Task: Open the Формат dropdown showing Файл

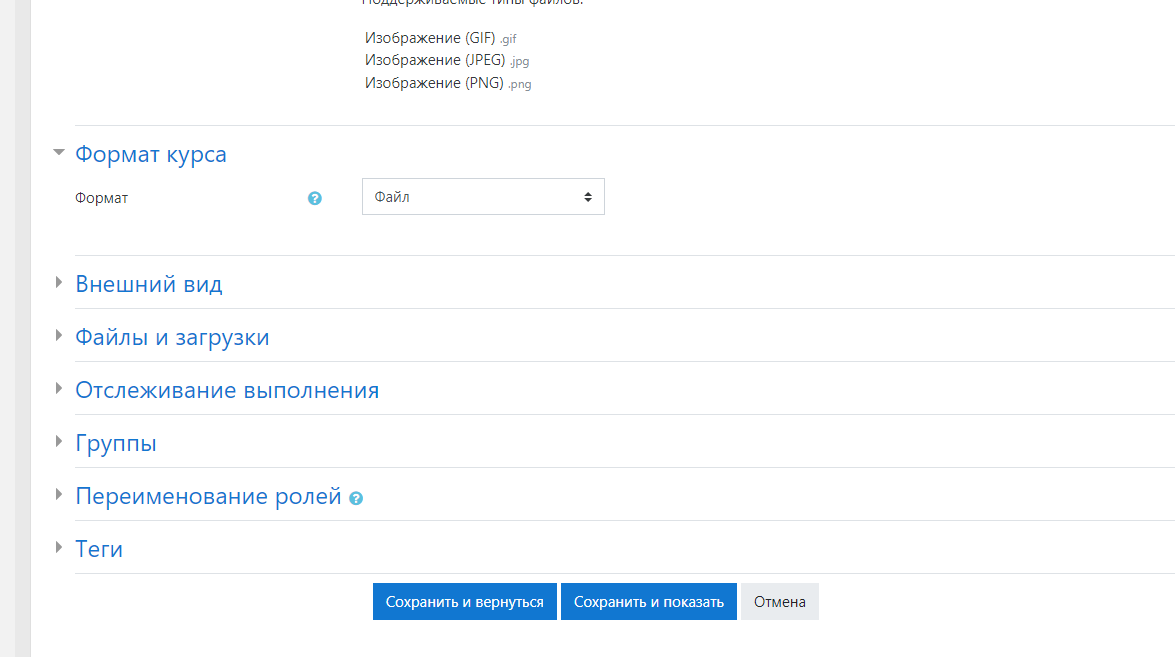Action: pos(483,197)
